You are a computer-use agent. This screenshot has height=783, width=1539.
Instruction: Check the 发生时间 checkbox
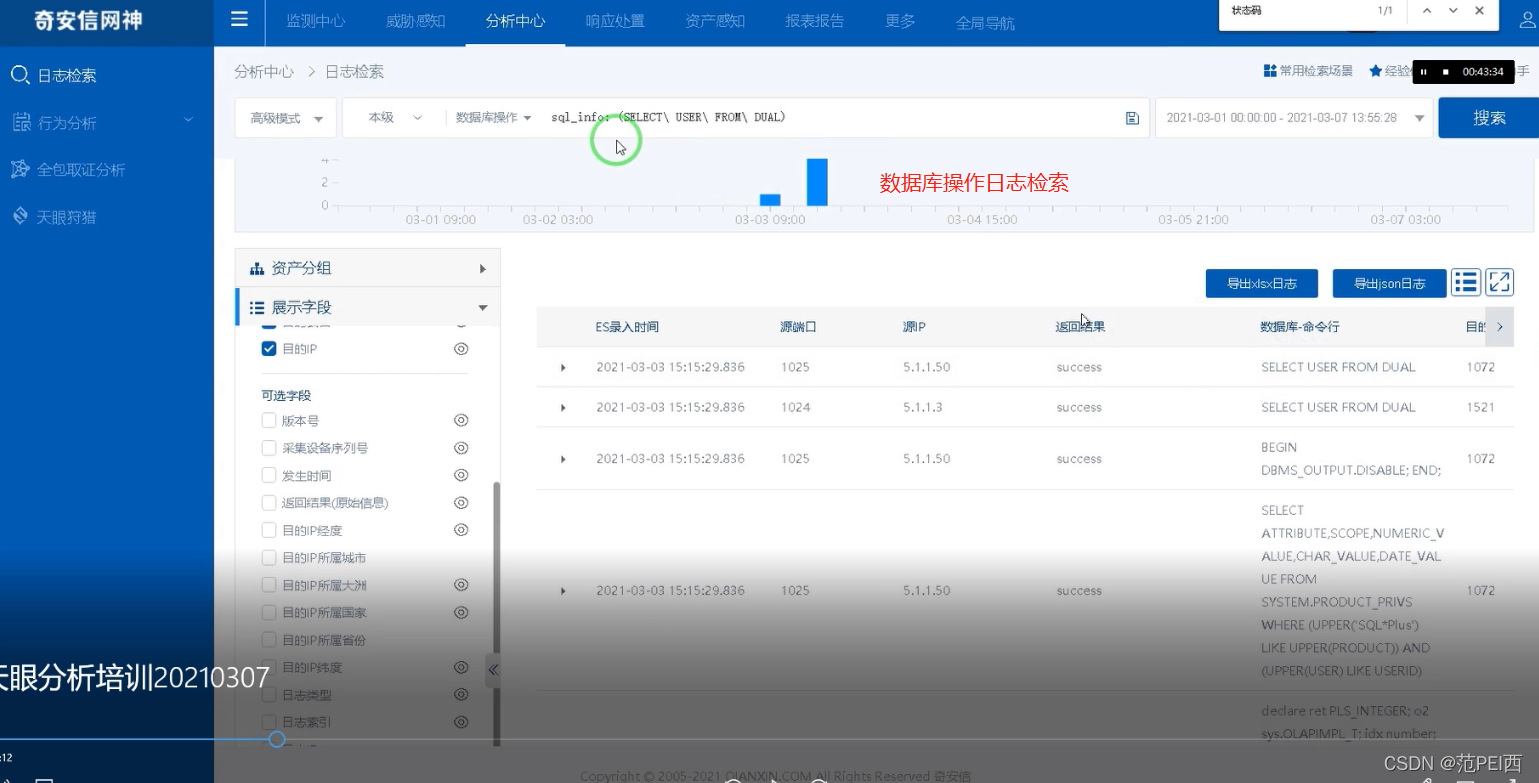click(x=269, y=476)
